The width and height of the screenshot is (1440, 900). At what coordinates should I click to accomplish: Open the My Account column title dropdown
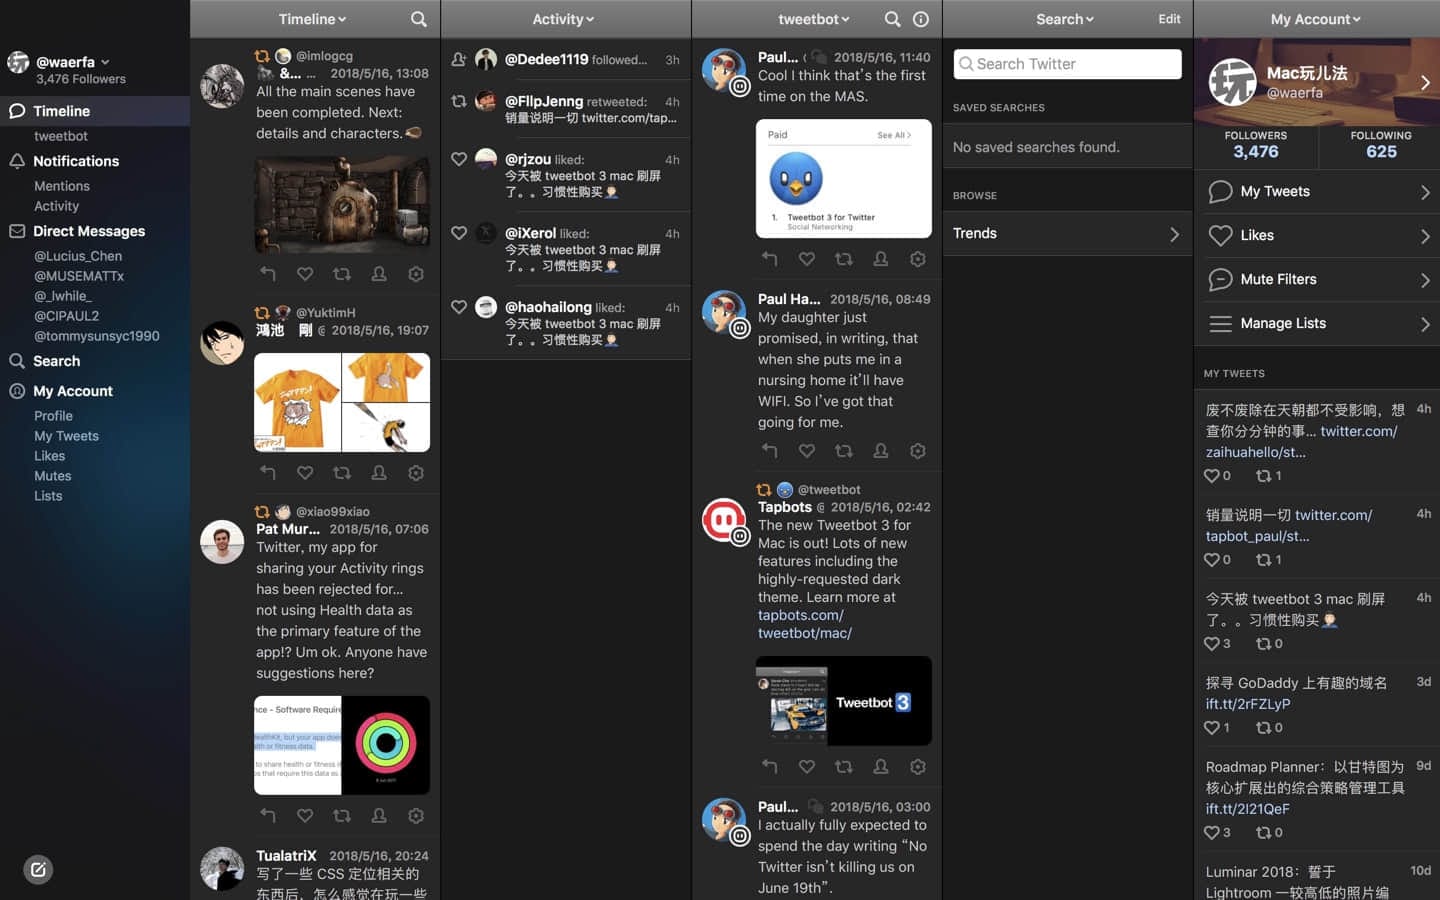coord(1316,19)
